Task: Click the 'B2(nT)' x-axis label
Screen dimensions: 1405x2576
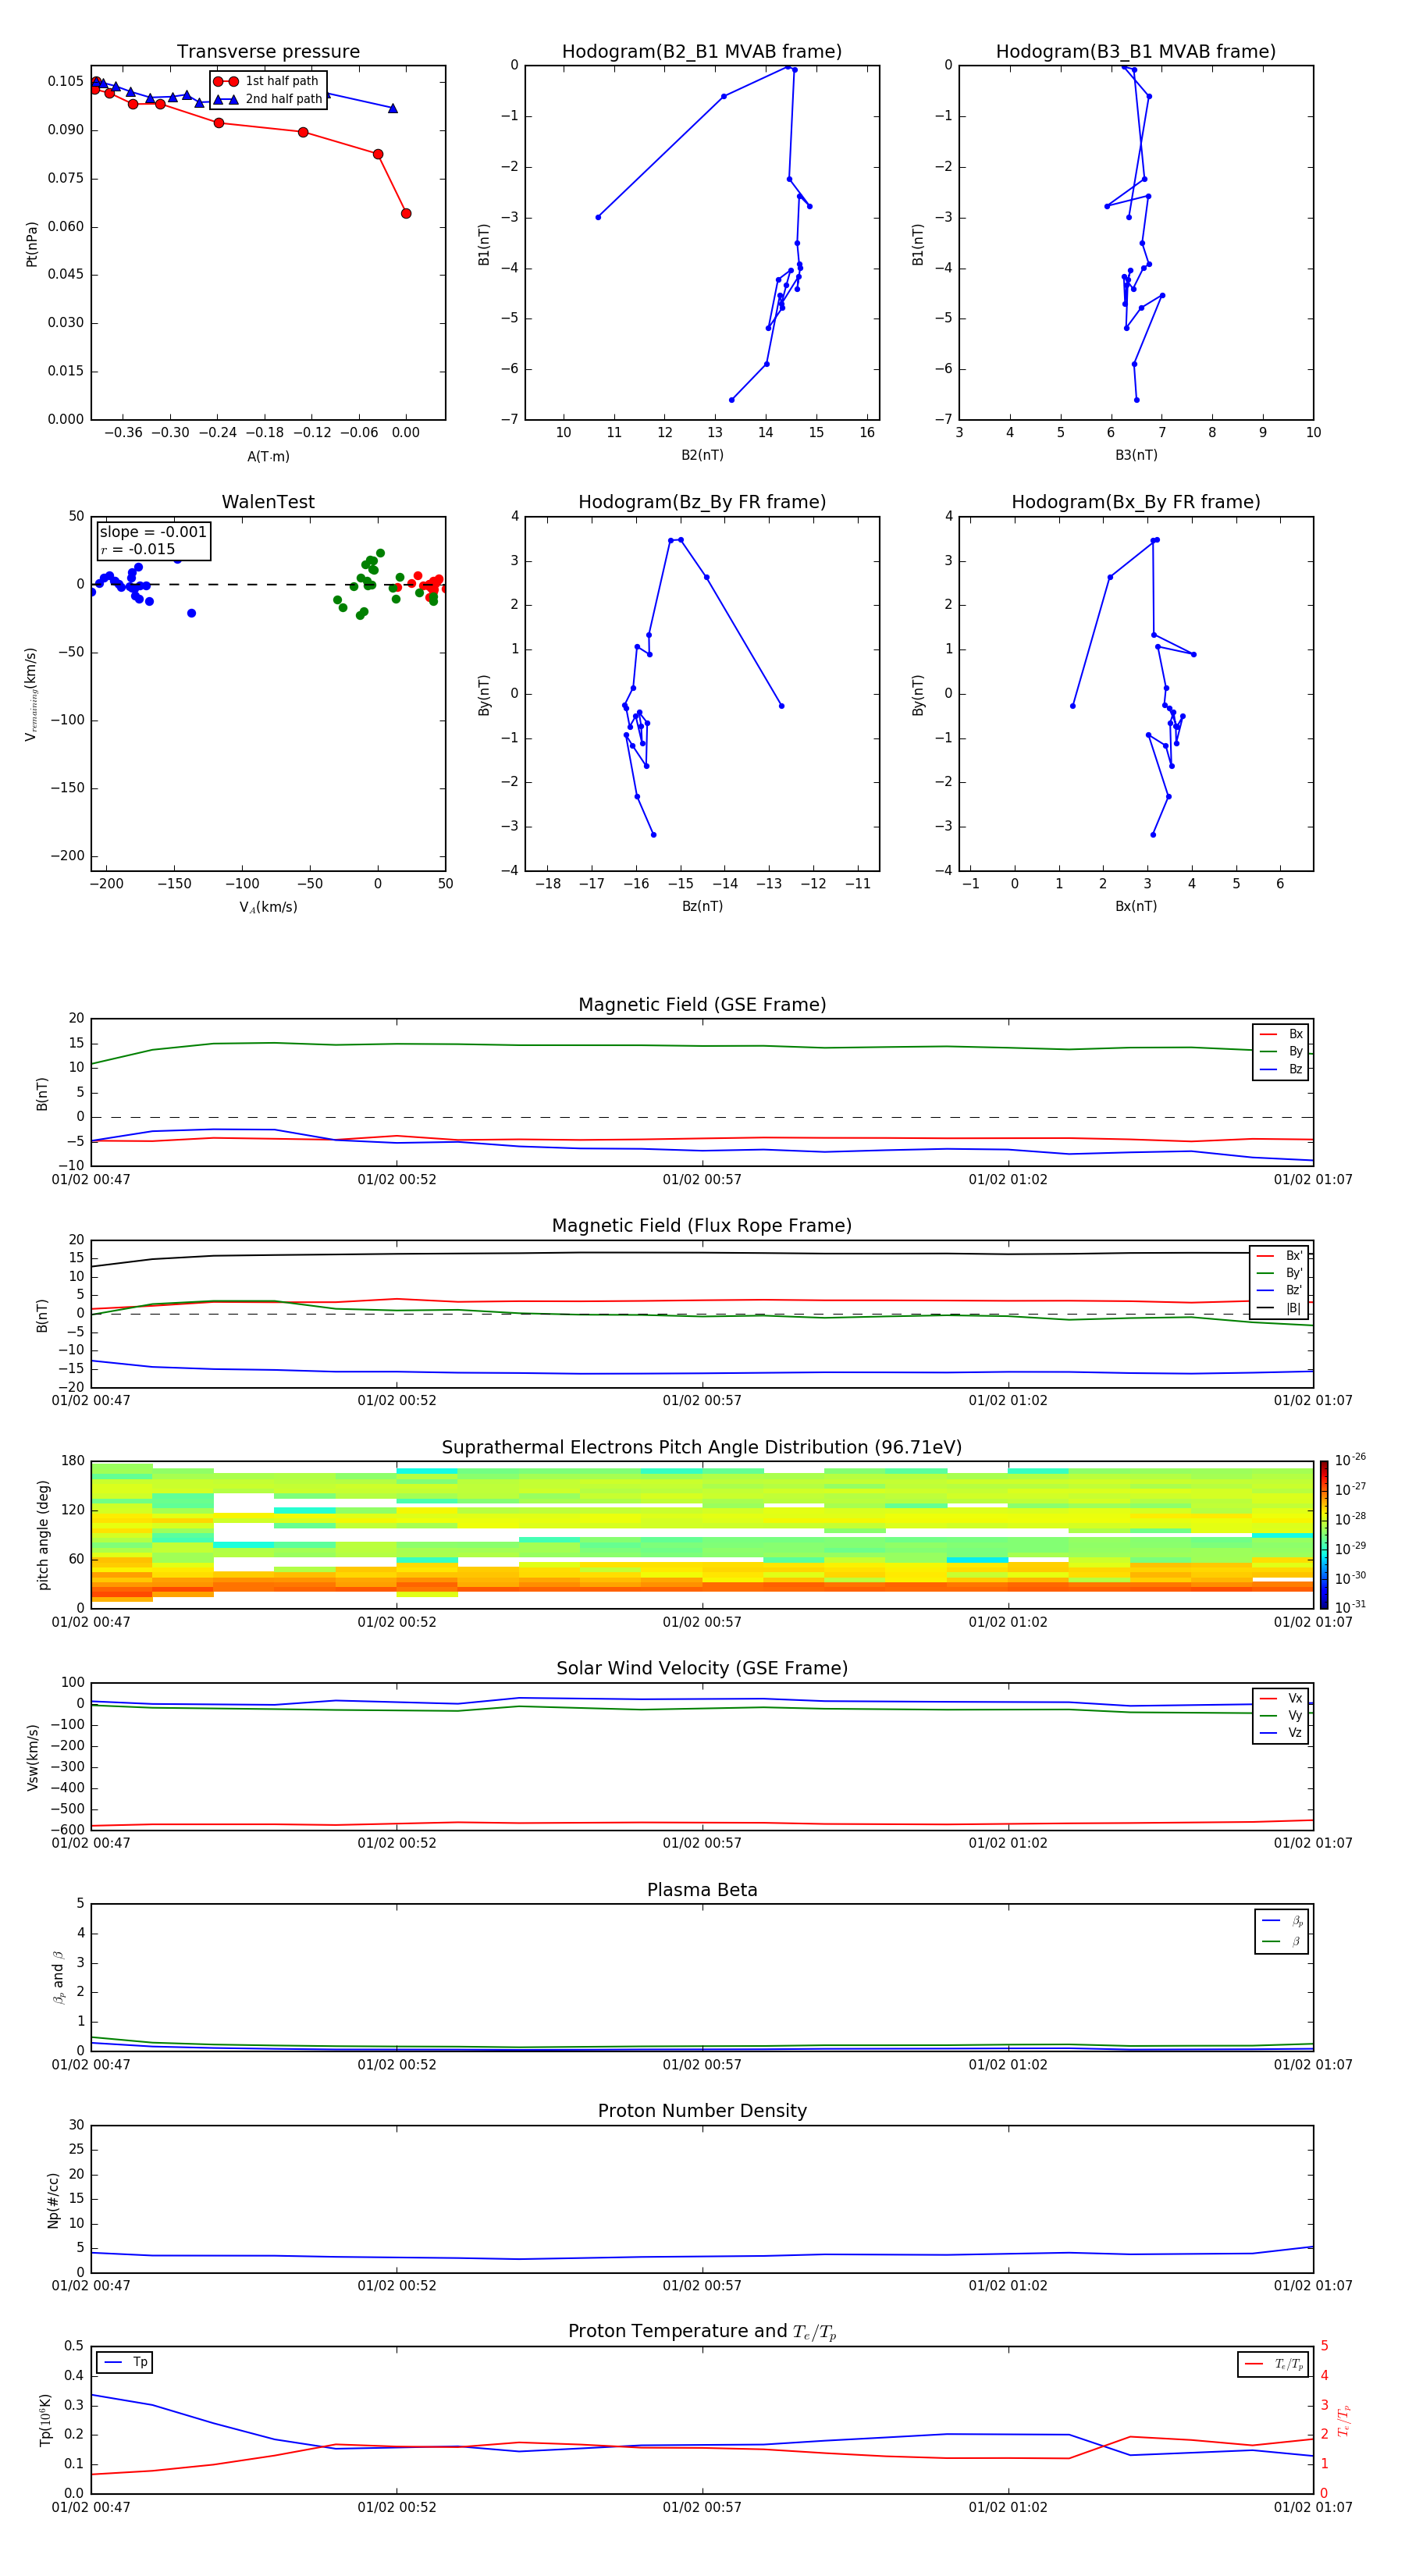Action: [x=702, y=455]
